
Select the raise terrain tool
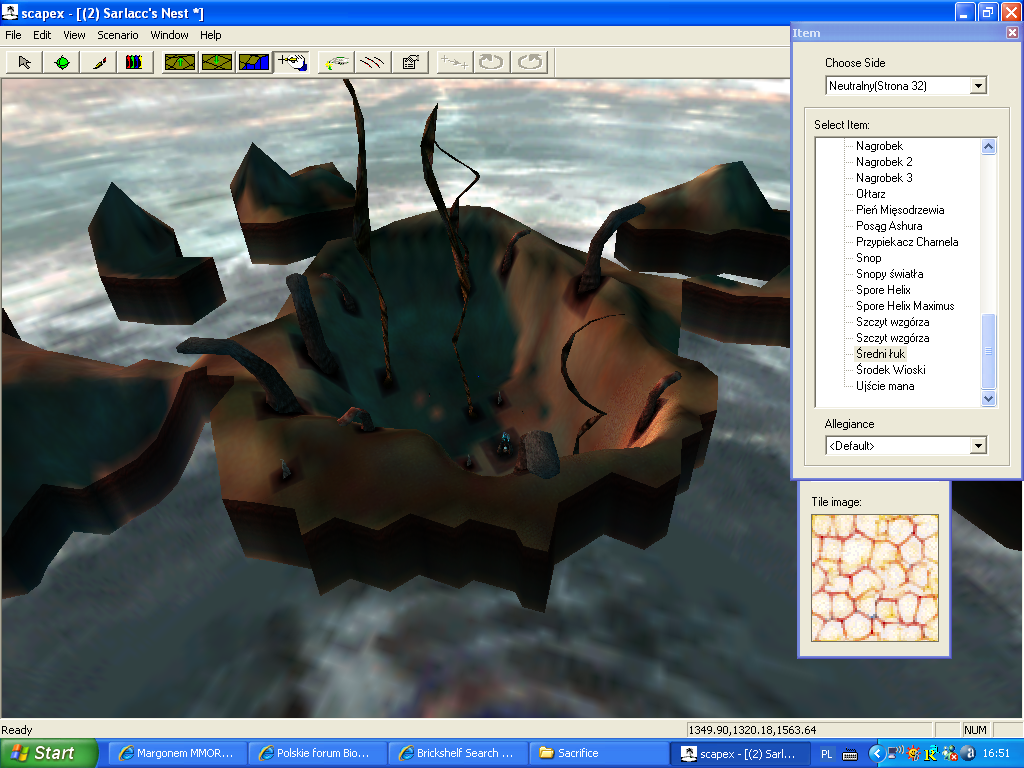[x=180, y=62]
